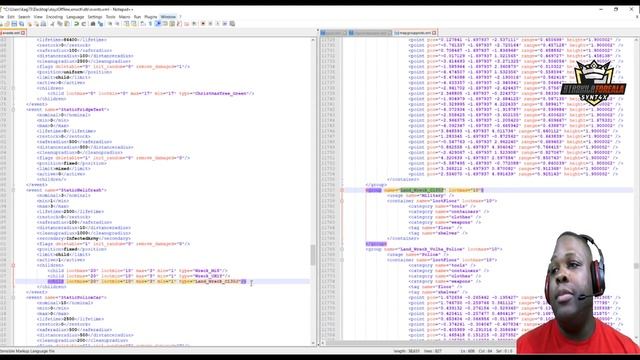The height and width of the screenshot is (360, 640).
Task: Collapse the Land_Wreck_C1302 group fold marker
Action: coord(342,190)
